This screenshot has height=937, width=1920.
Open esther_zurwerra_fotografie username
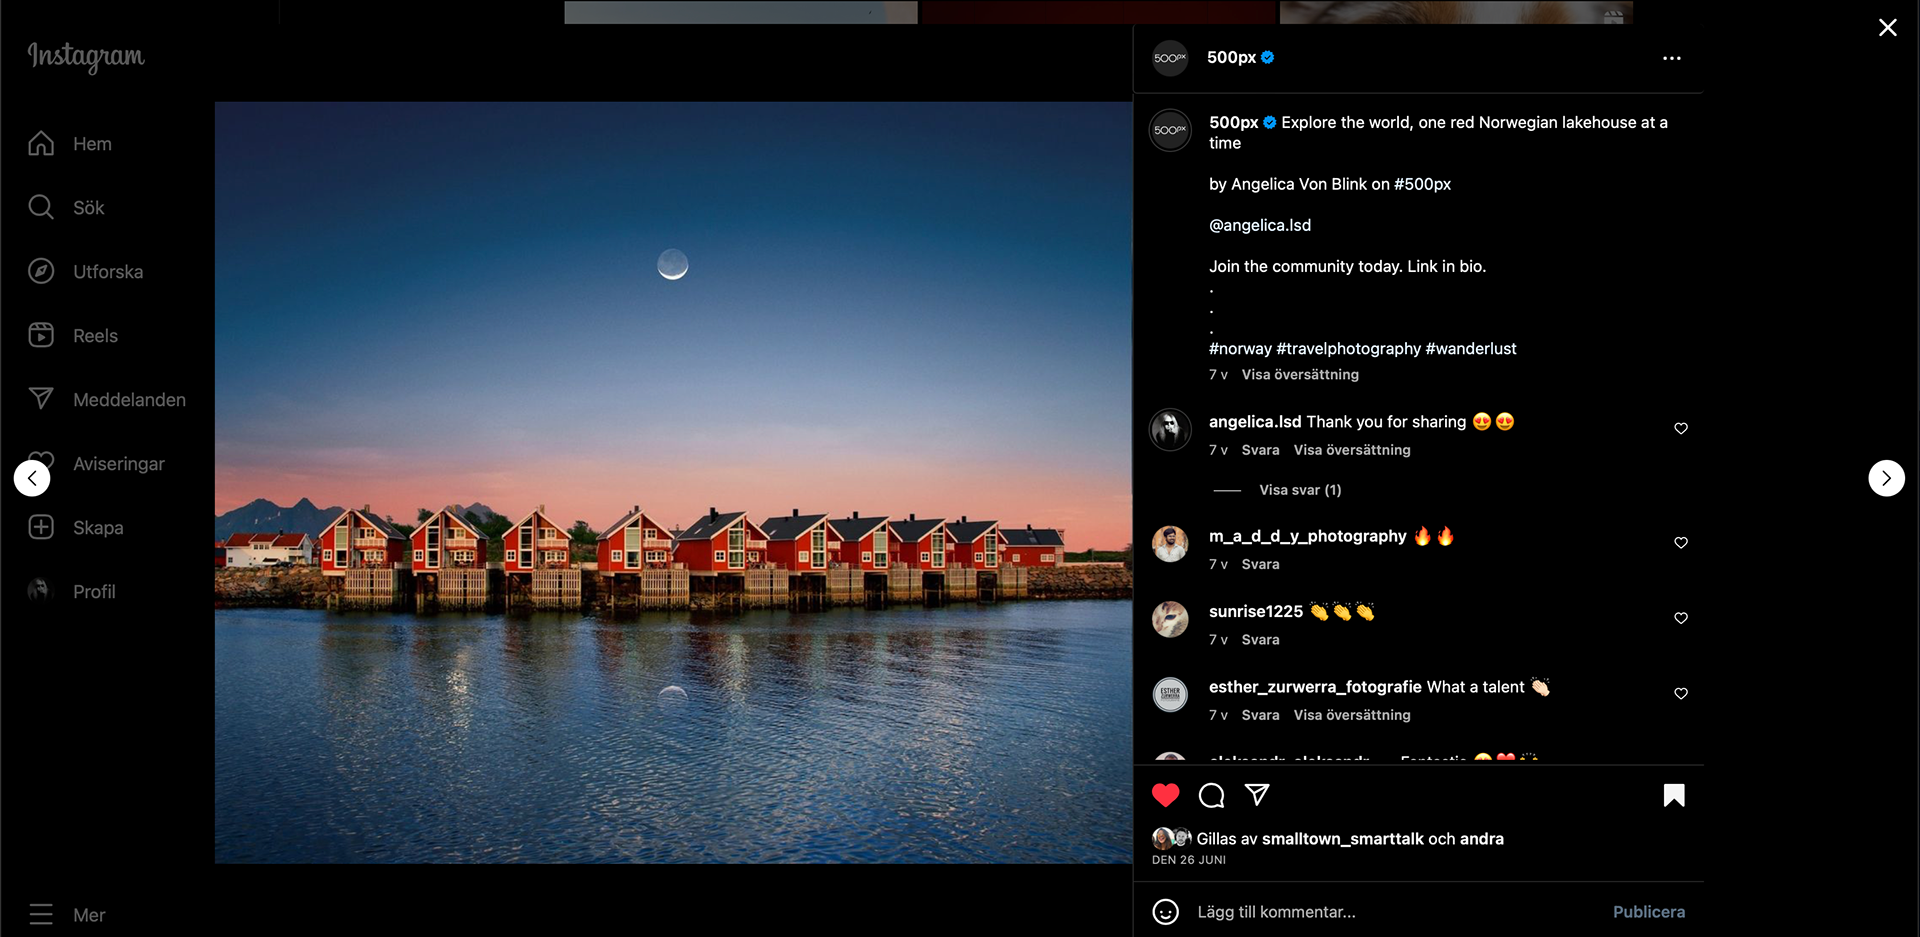[1315, 687]
